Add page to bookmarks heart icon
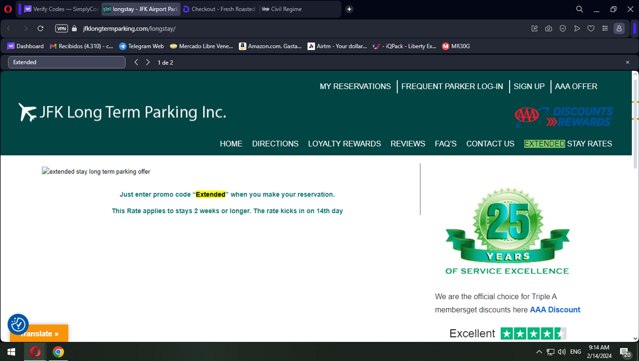 pos(591,29)
